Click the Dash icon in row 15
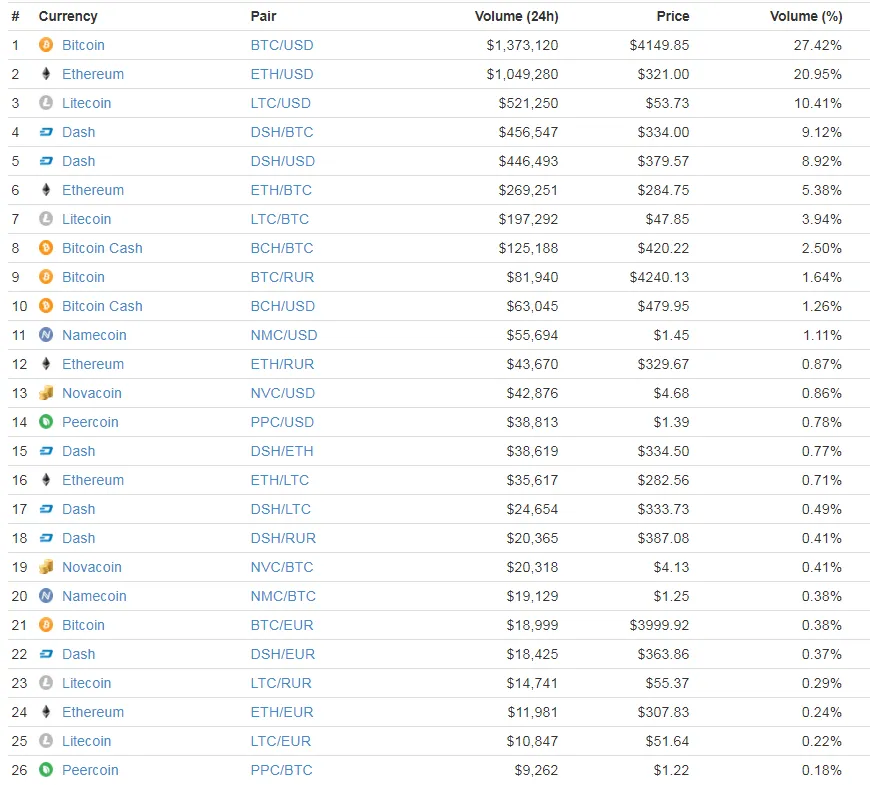Screen dimensions: 870x785 46,451
